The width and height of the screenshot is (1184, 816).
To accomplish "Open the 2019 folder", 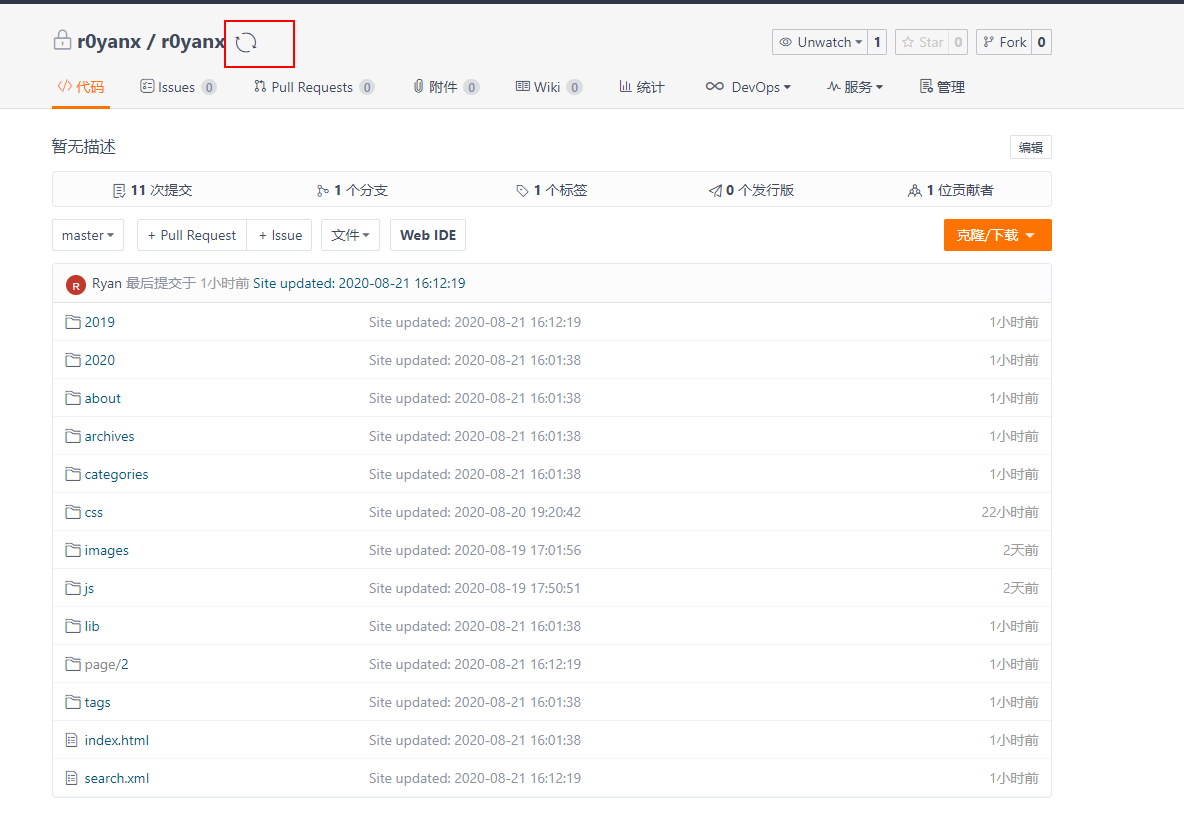I will point(99,322).
